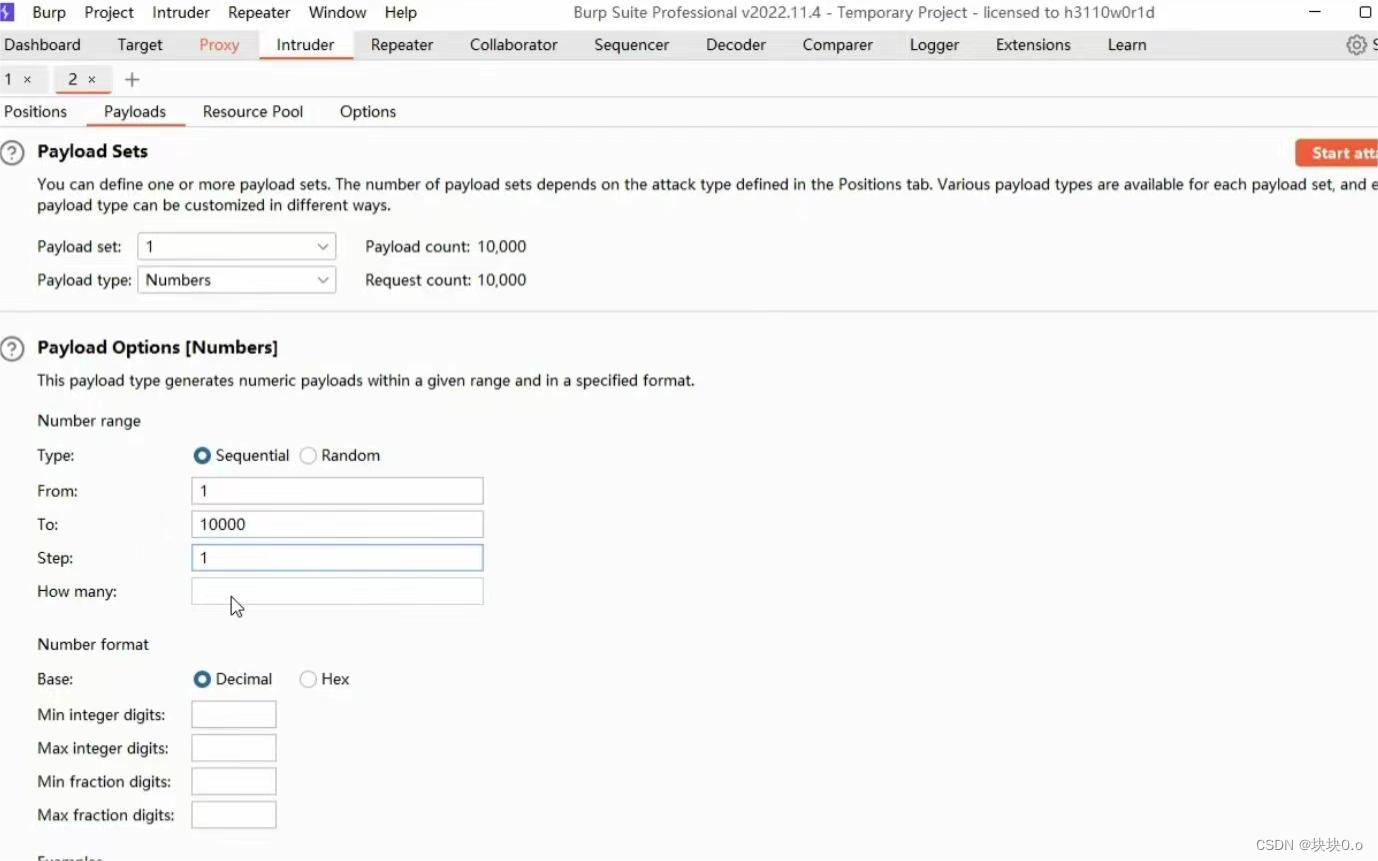Switch to the Collaborator tab
This screenshot has height=861, width=1378.
[x=514, y=45]
